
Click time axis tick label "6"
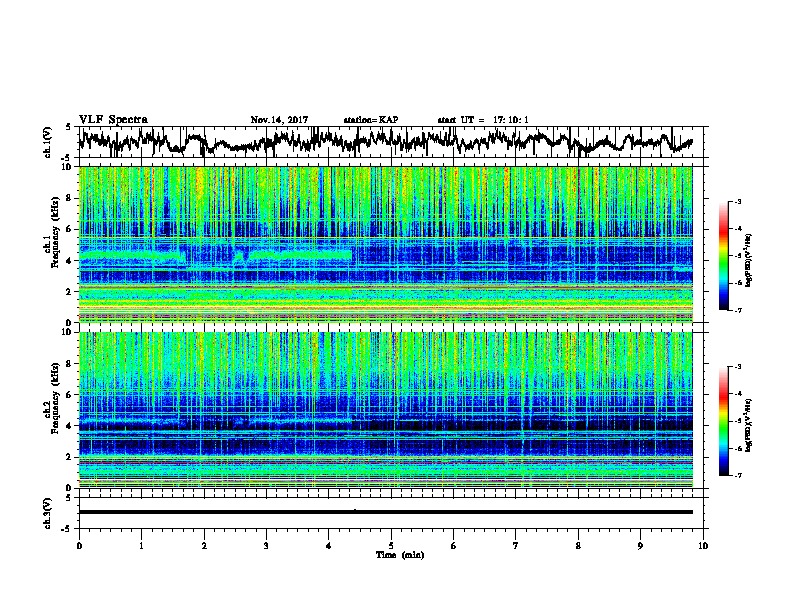point(454,546)
